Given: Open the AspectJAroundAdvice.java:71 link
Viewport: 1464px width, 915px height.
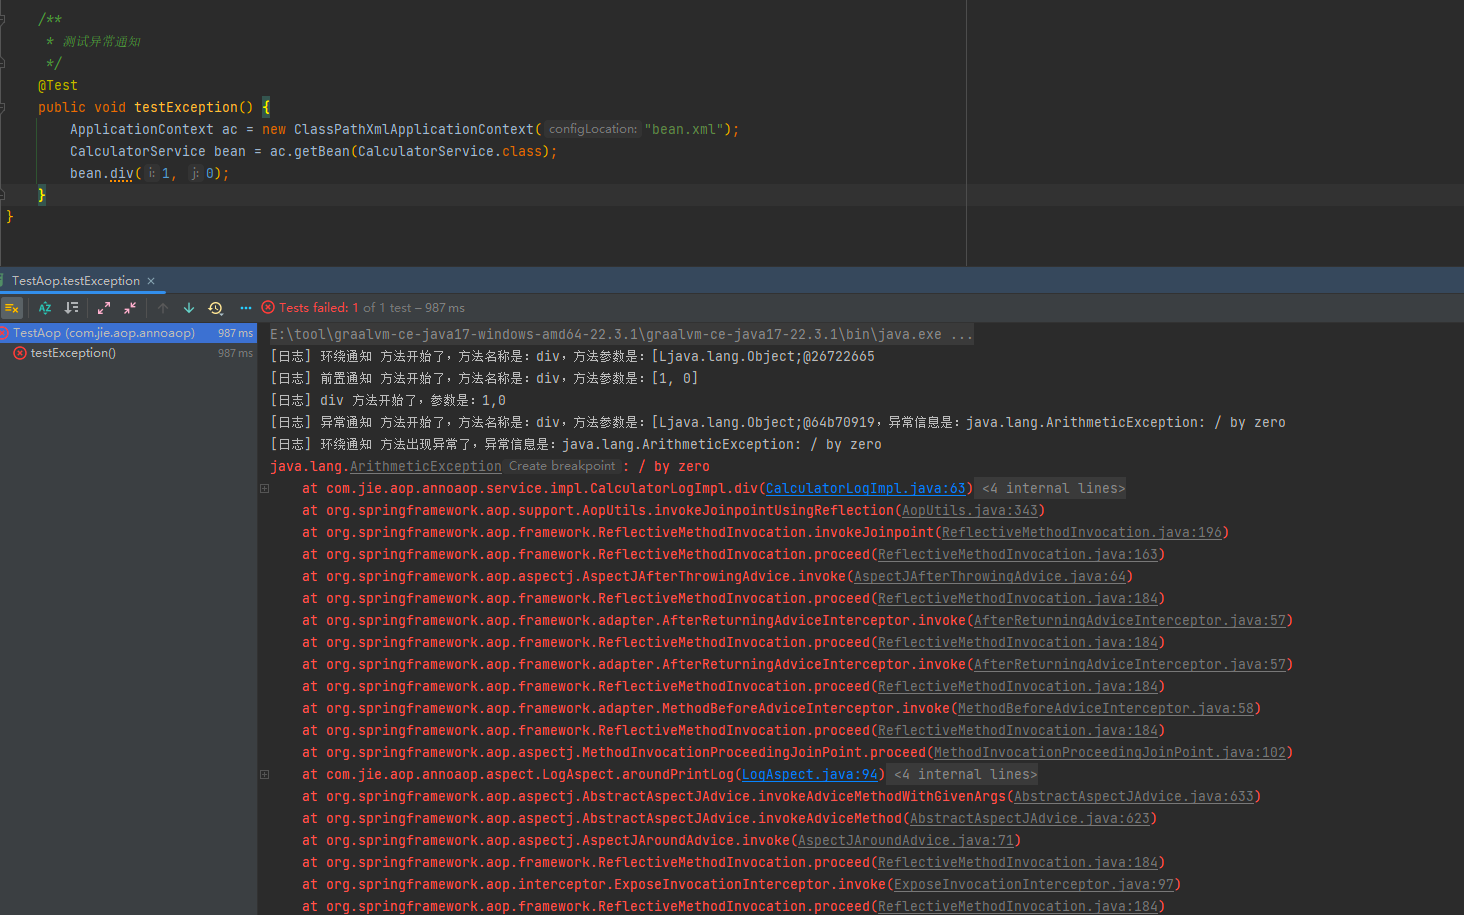Looking at the screenshot, I should 906,841.
